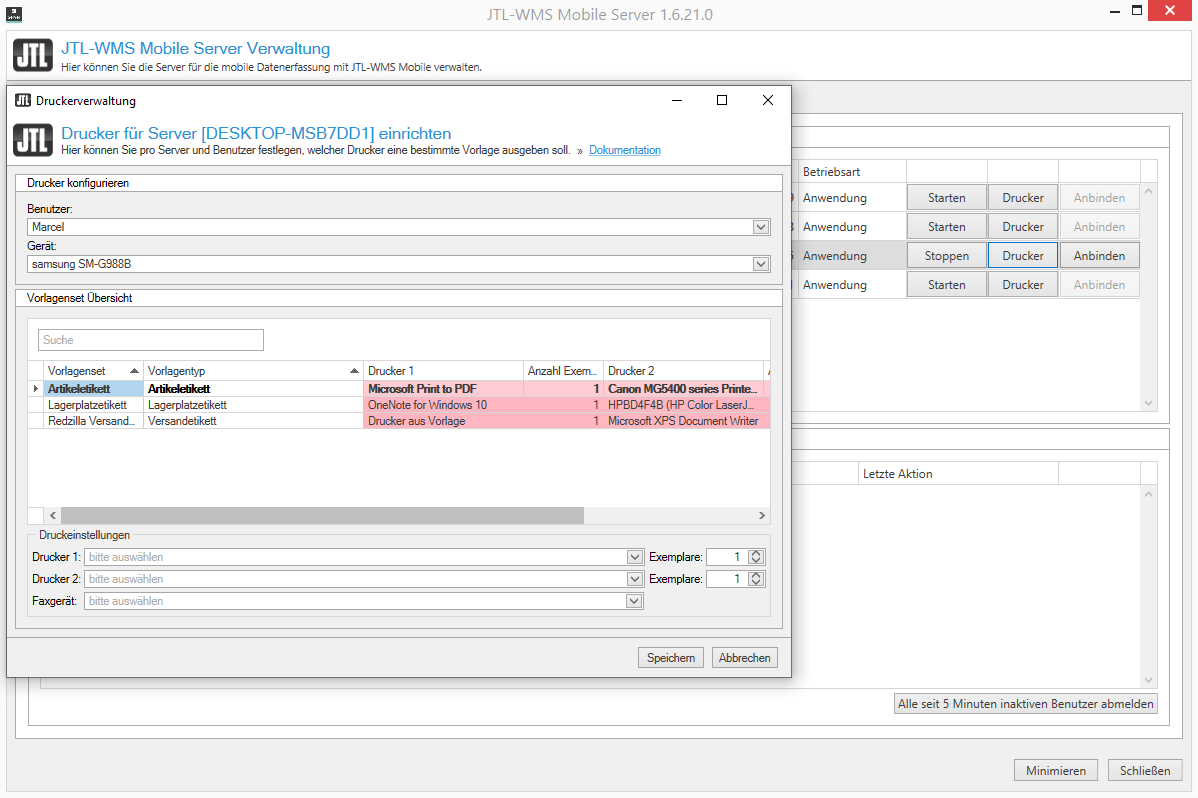Screen dimensions: 1198x798
Task: Click the left arrow of the horizontal scrollbar
Action: tap(53, 515)
